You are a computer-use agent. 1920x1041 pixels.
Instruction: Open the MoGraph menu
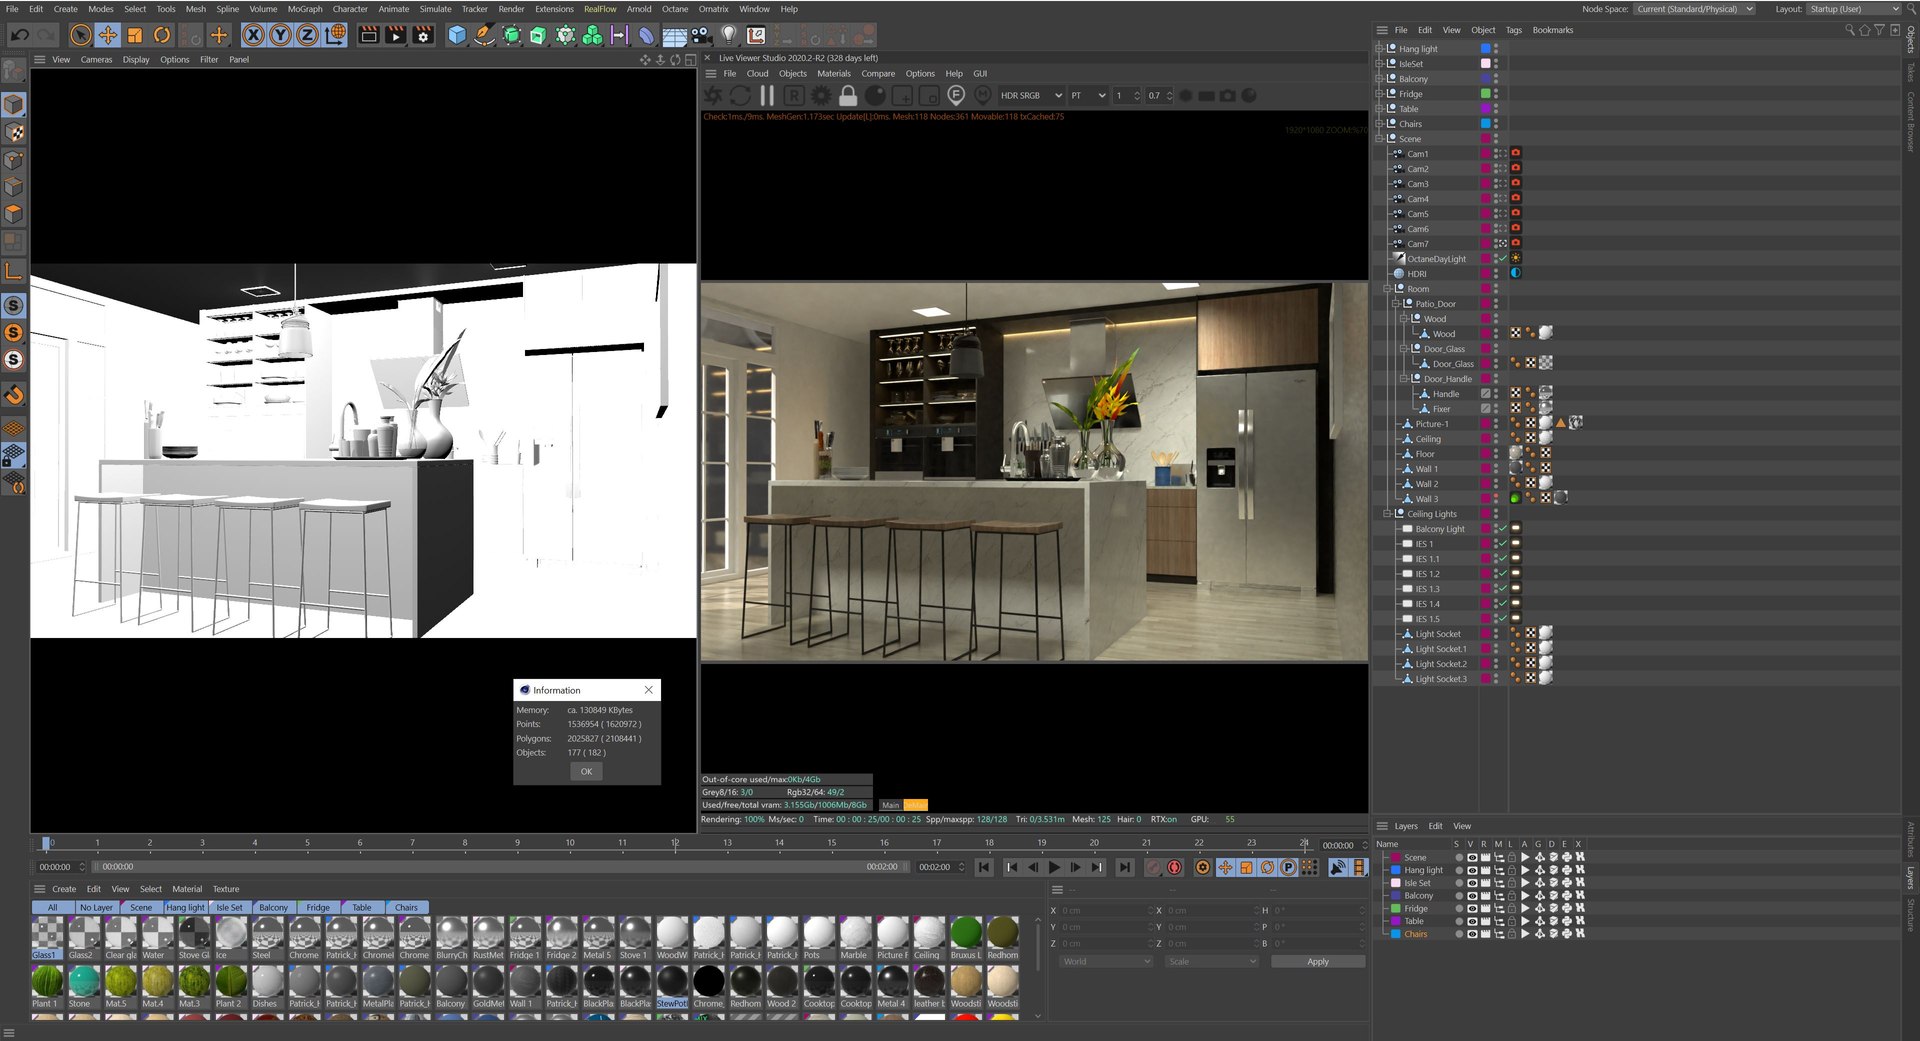coord(305,9)
